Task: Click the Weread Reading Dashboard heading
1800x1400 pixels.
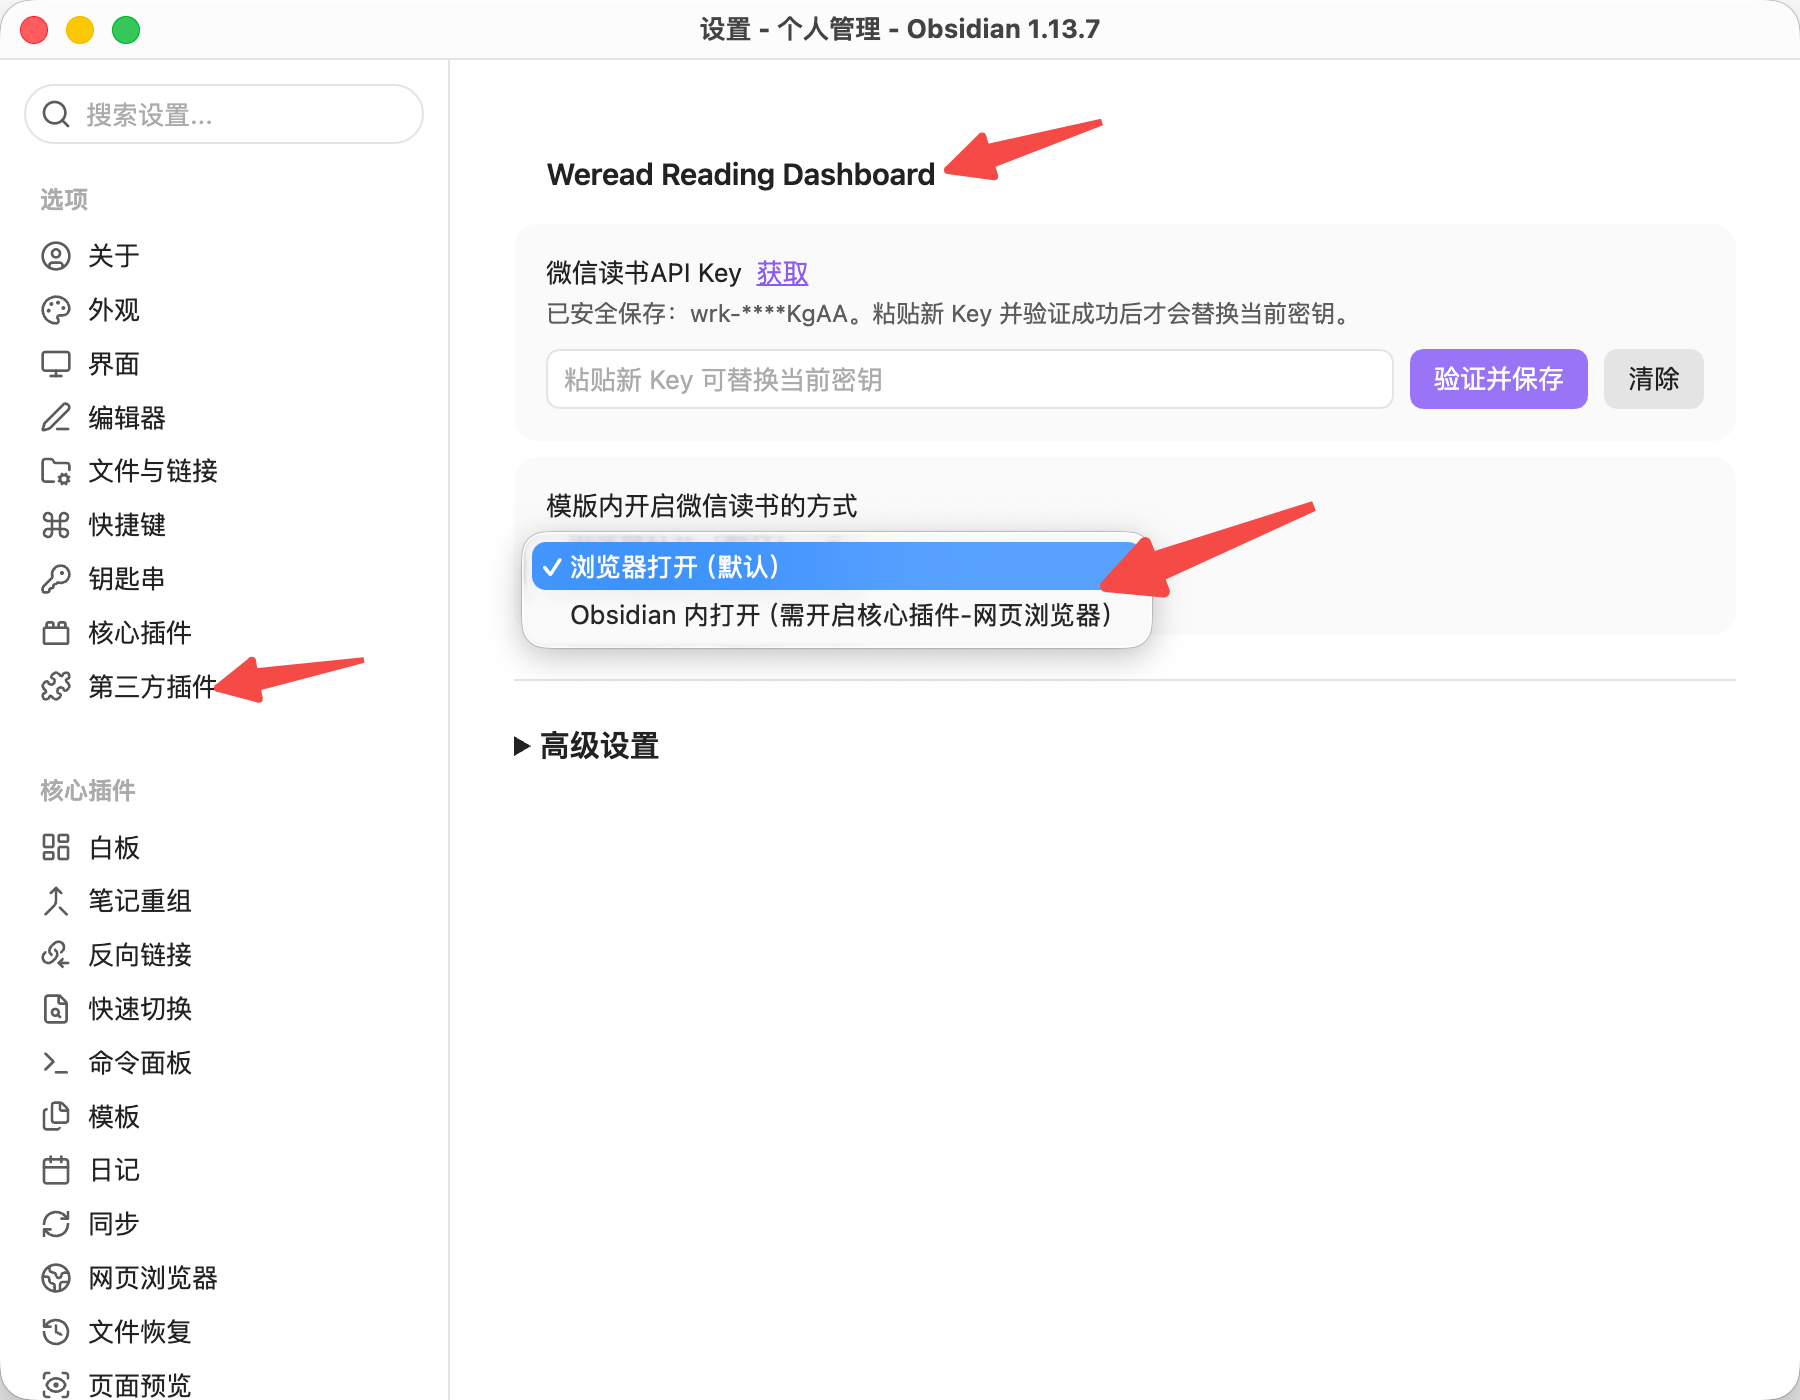Action: 740,175
